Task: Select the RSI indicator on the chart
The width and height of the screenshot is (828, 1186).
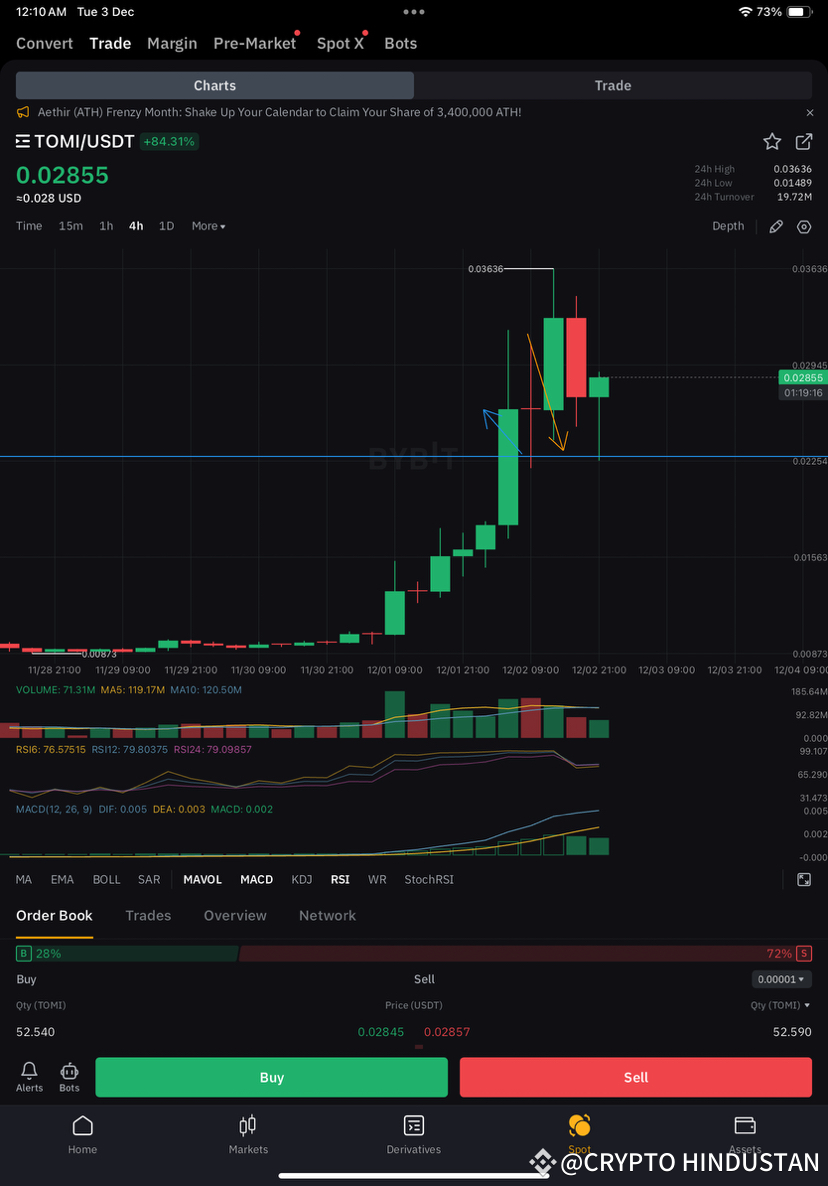Action: coord(339,879)
